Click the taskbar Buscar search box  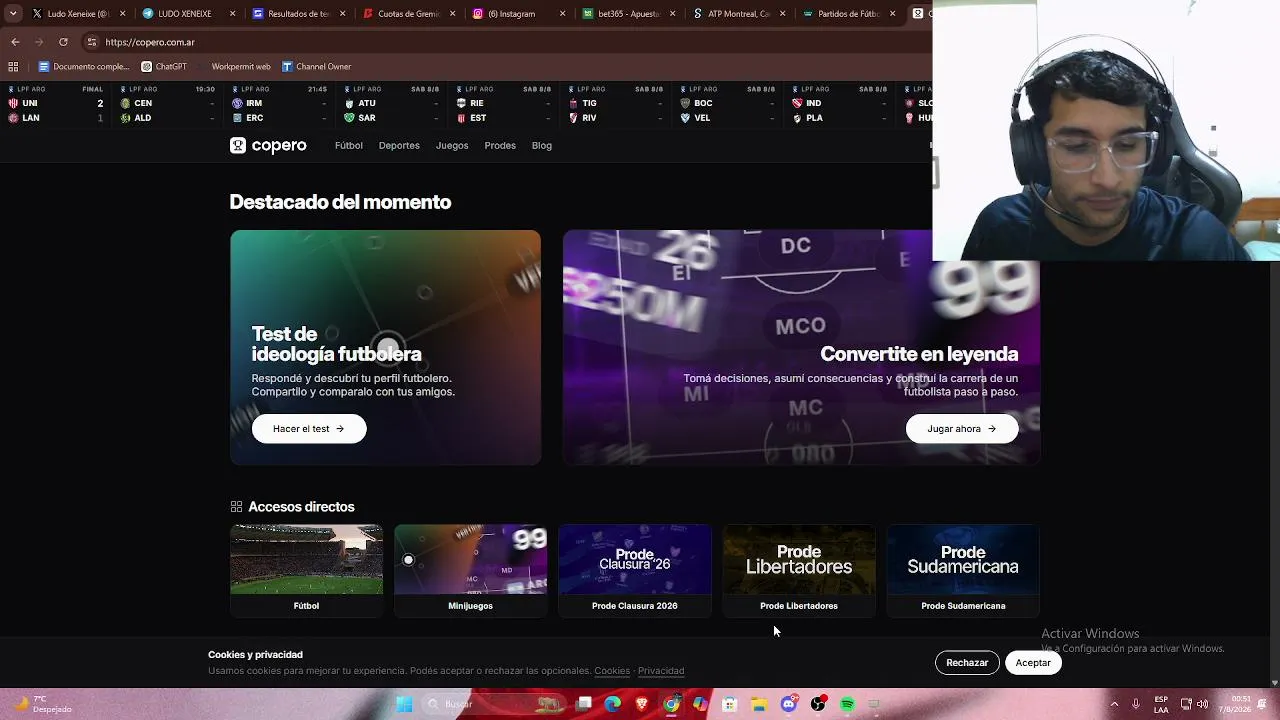pos(493,704)
